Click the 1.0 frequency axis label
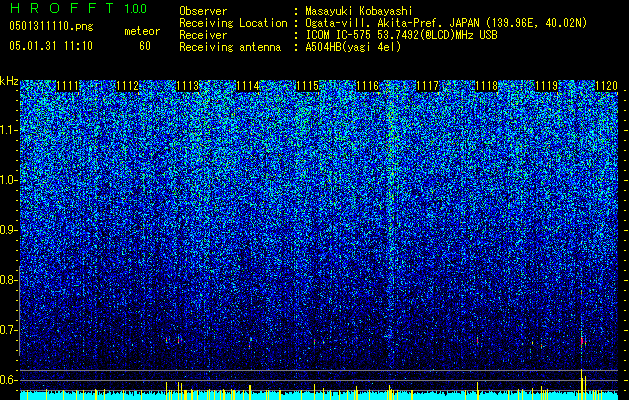Viewport: 629px width, 400px height. pos(9,180)
